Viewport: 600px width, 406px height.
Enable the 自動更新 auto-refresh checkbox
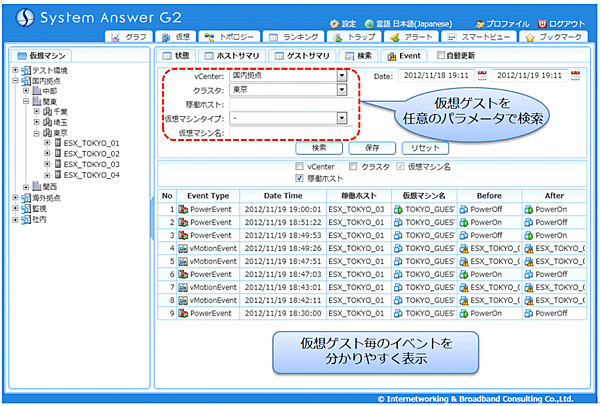[x=442, y=56]
